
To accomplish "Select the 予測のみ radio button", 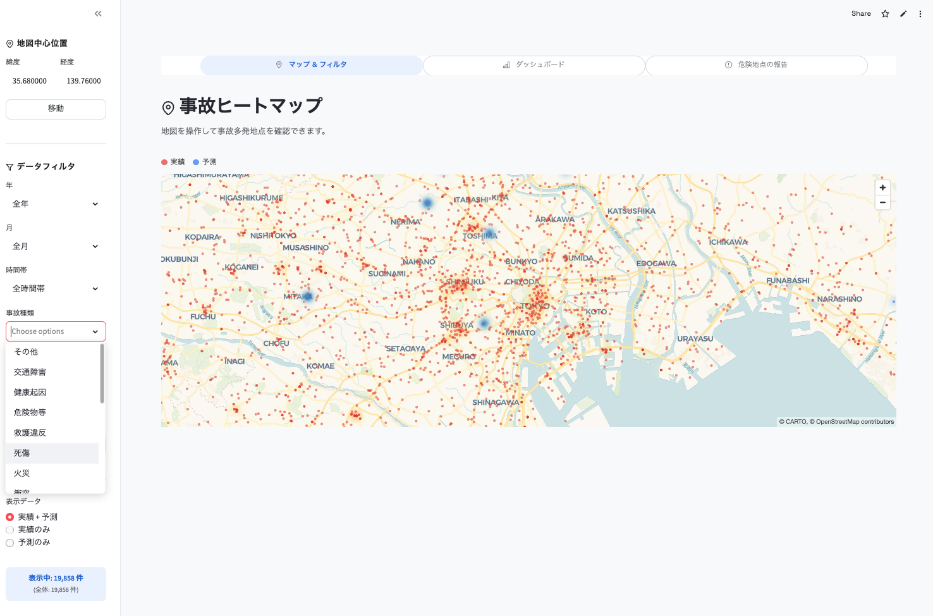I will click(10, 542).
